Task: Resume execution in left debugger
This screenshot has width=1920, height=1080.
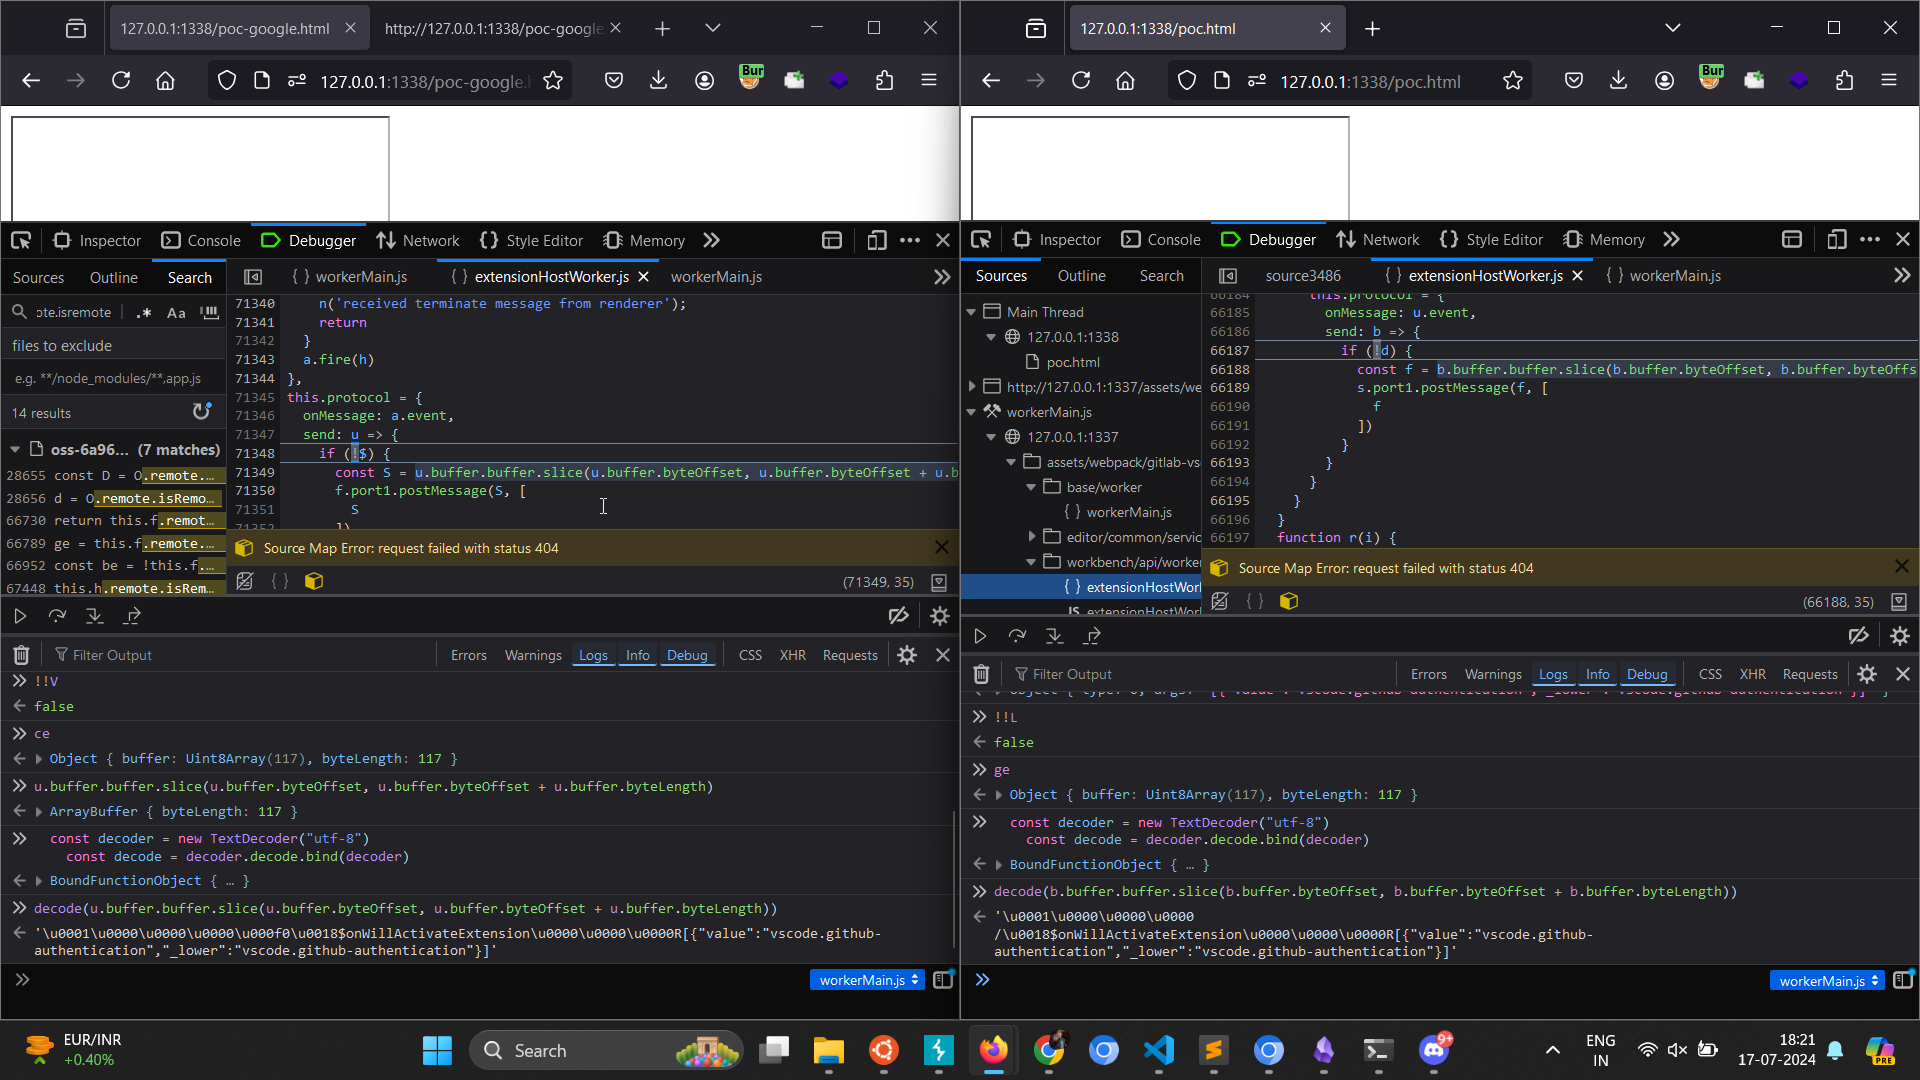Action: (x=20, y=616)
